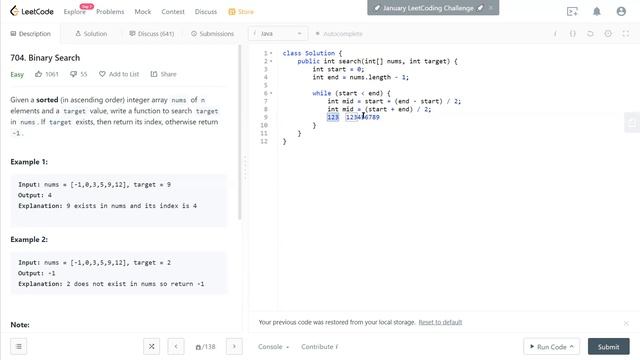Reset code to default via revert icon
Screen dimensions: 640x360
[590, 34]
